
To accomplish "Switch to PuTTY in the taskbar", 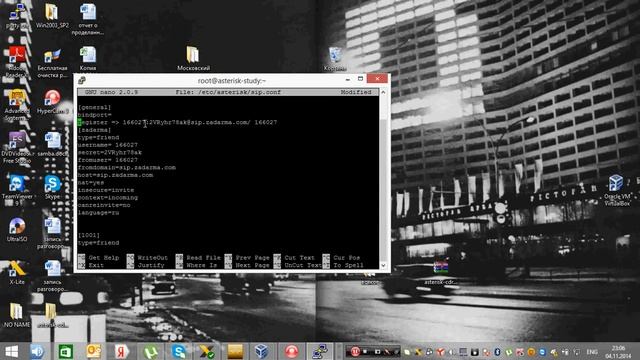I will [320, 351].
